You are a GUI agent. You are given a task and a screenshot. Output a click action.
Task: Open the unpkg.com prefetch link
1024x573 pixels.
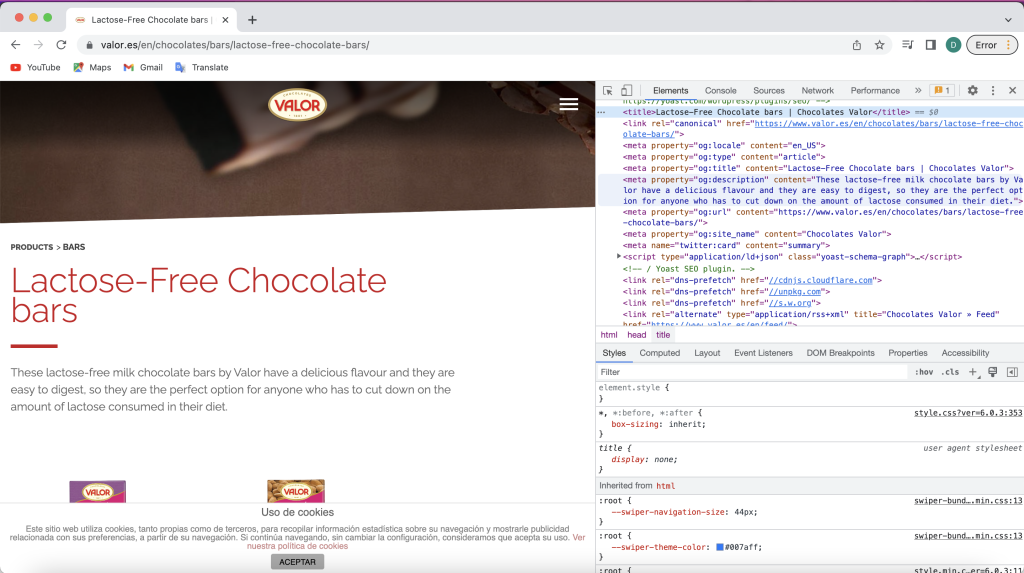[x=794, y=291]
